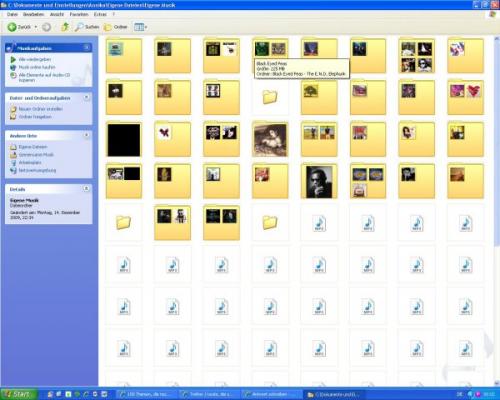The height and width of the screenshot is (400, 500).
Task: Open the Bearbeiten menu
Action: pos(33,14)
